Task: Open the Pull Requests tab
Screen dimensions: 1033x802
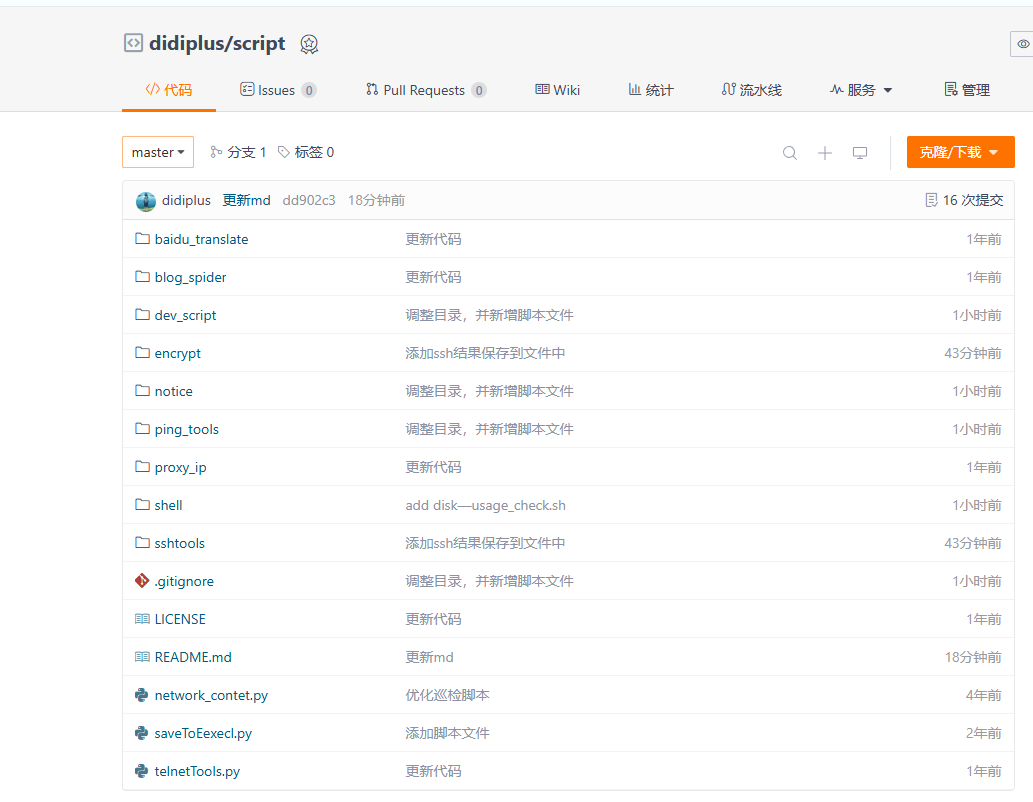Action: coord(426,90)
